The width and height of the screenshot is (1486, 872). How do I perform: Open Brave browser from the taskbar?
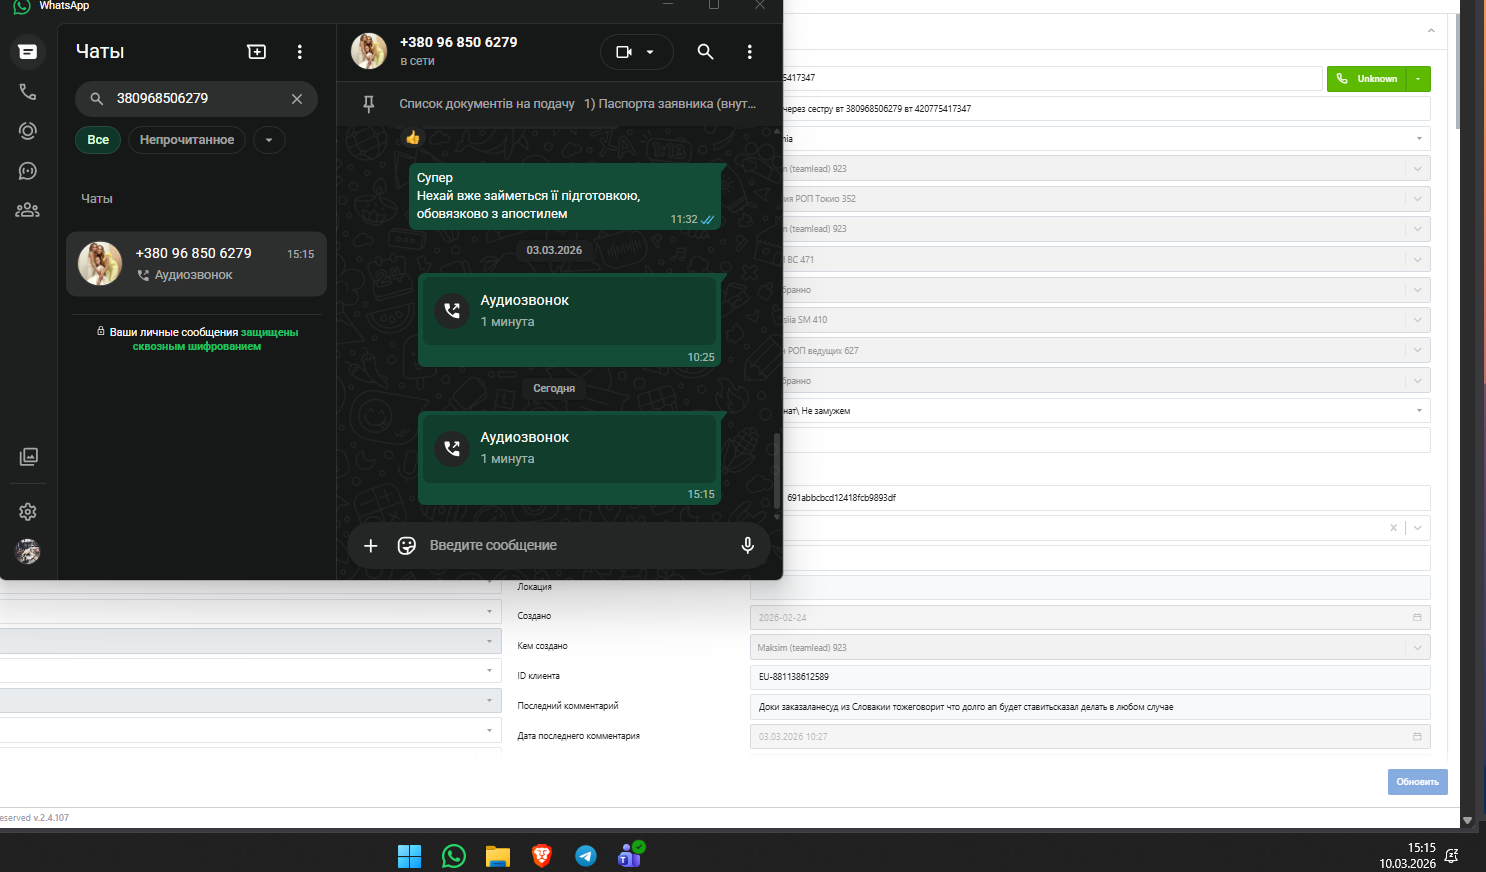542,856
